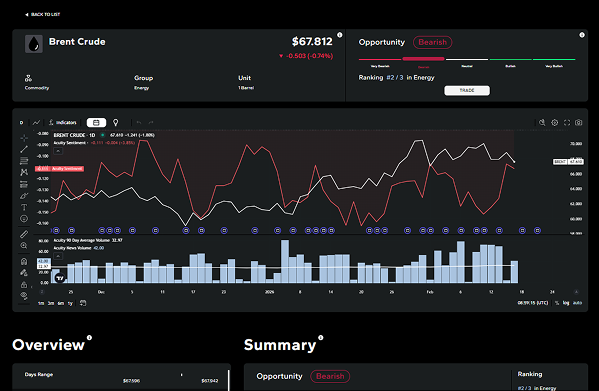Image resolution: width=599 pixels, height=391 pixels.
Task: Open the symbol quick search icon
Action: [x=542, y=123]
